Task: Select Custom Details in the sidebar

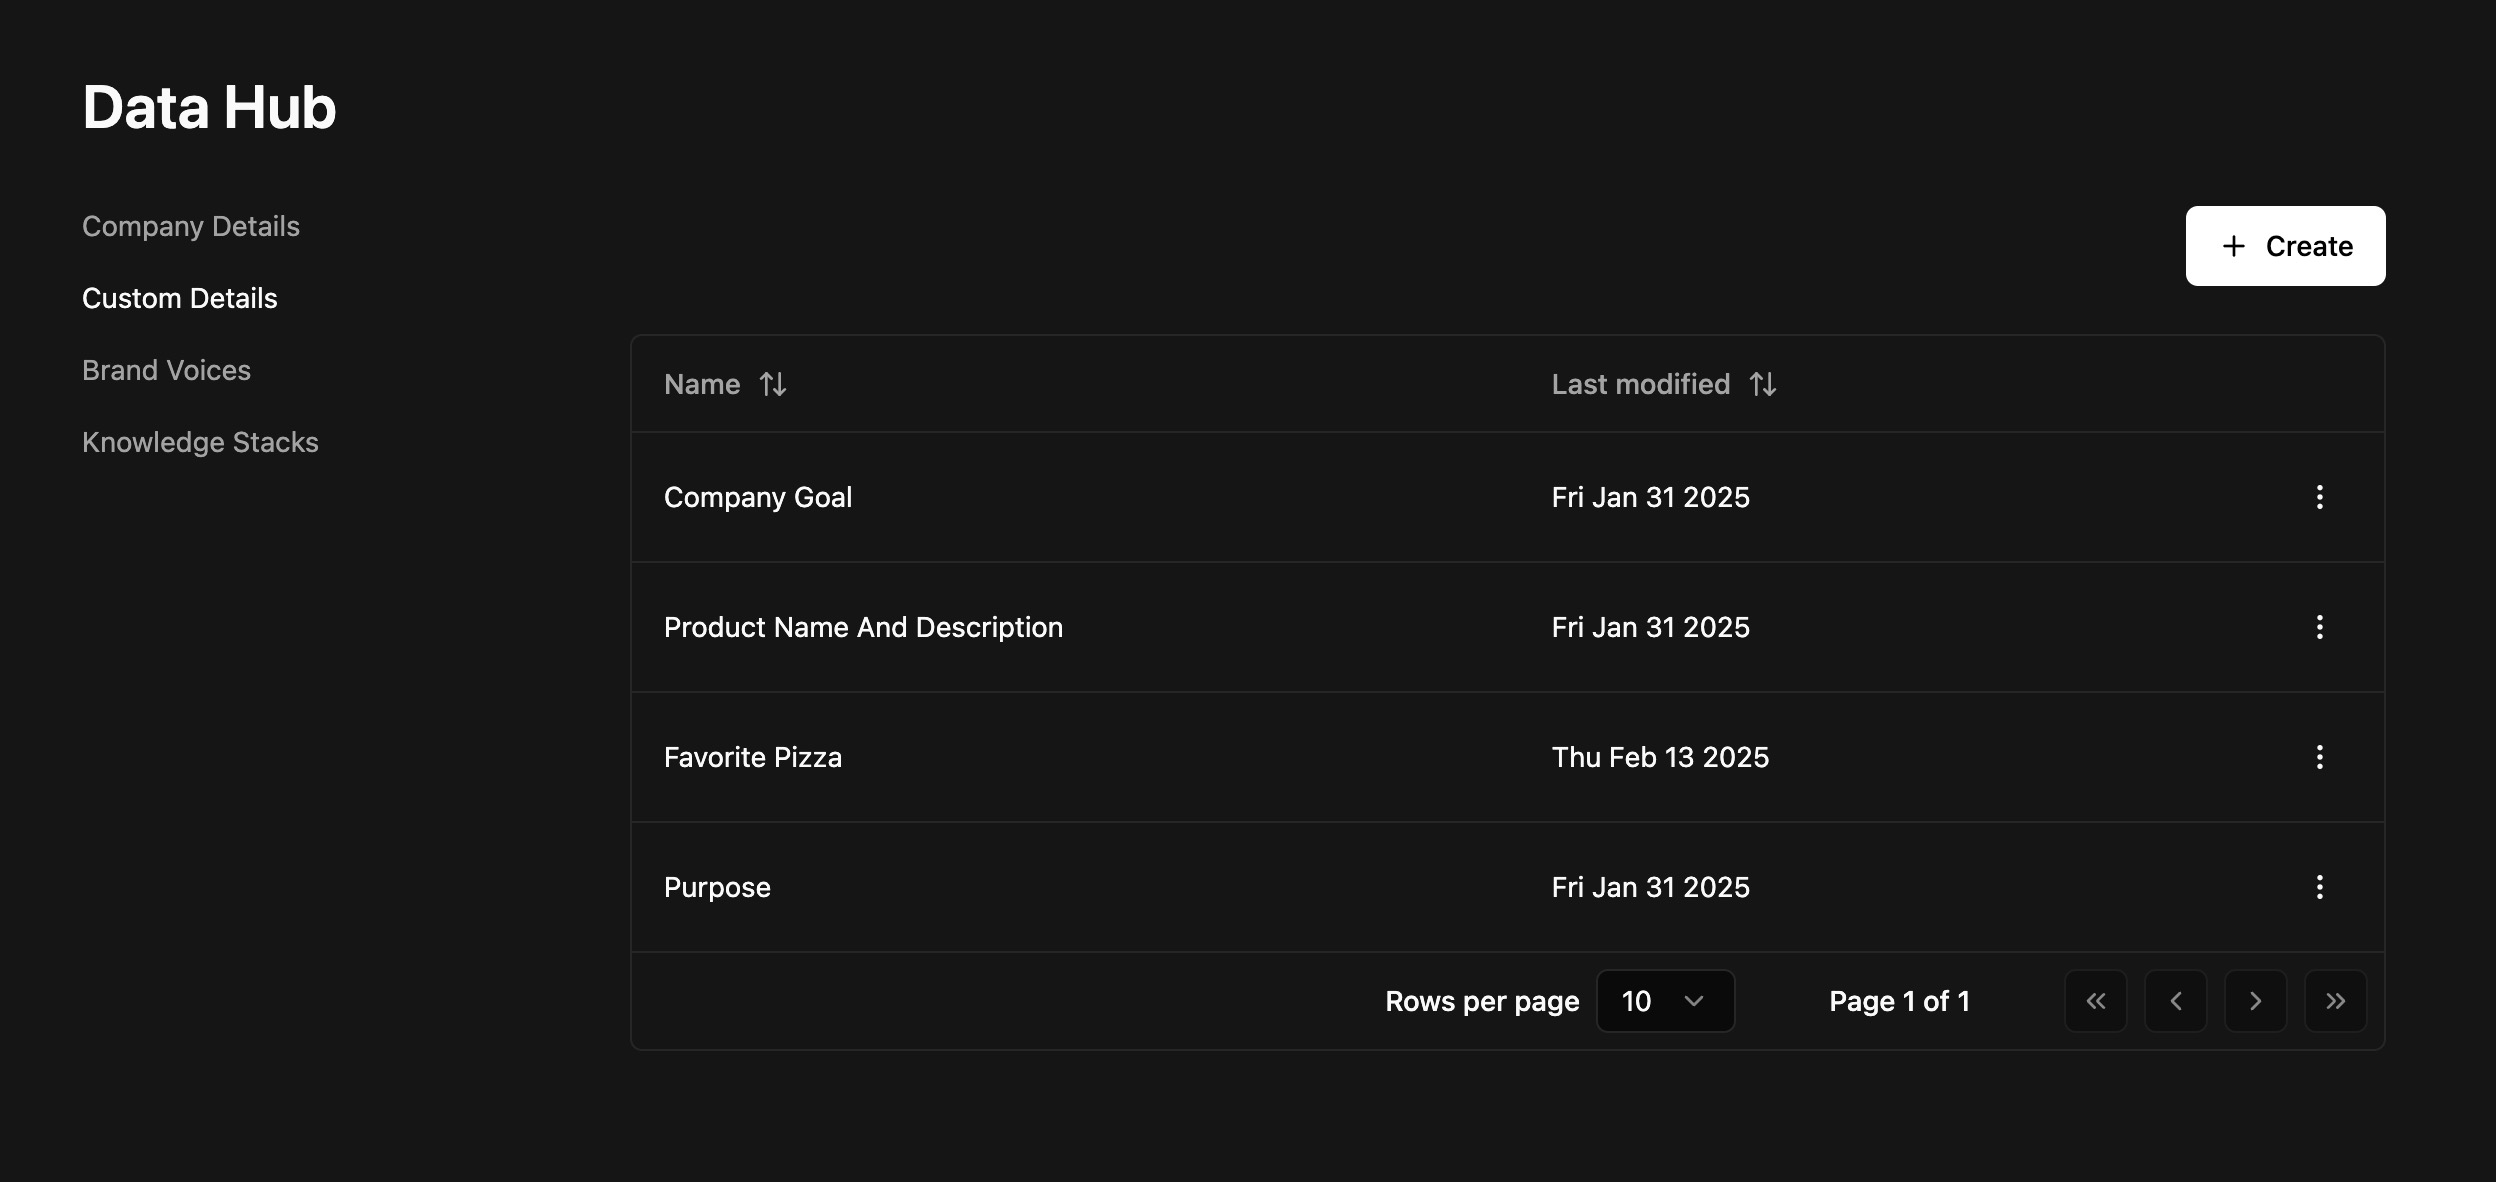Action: click(x=180, y=298)
